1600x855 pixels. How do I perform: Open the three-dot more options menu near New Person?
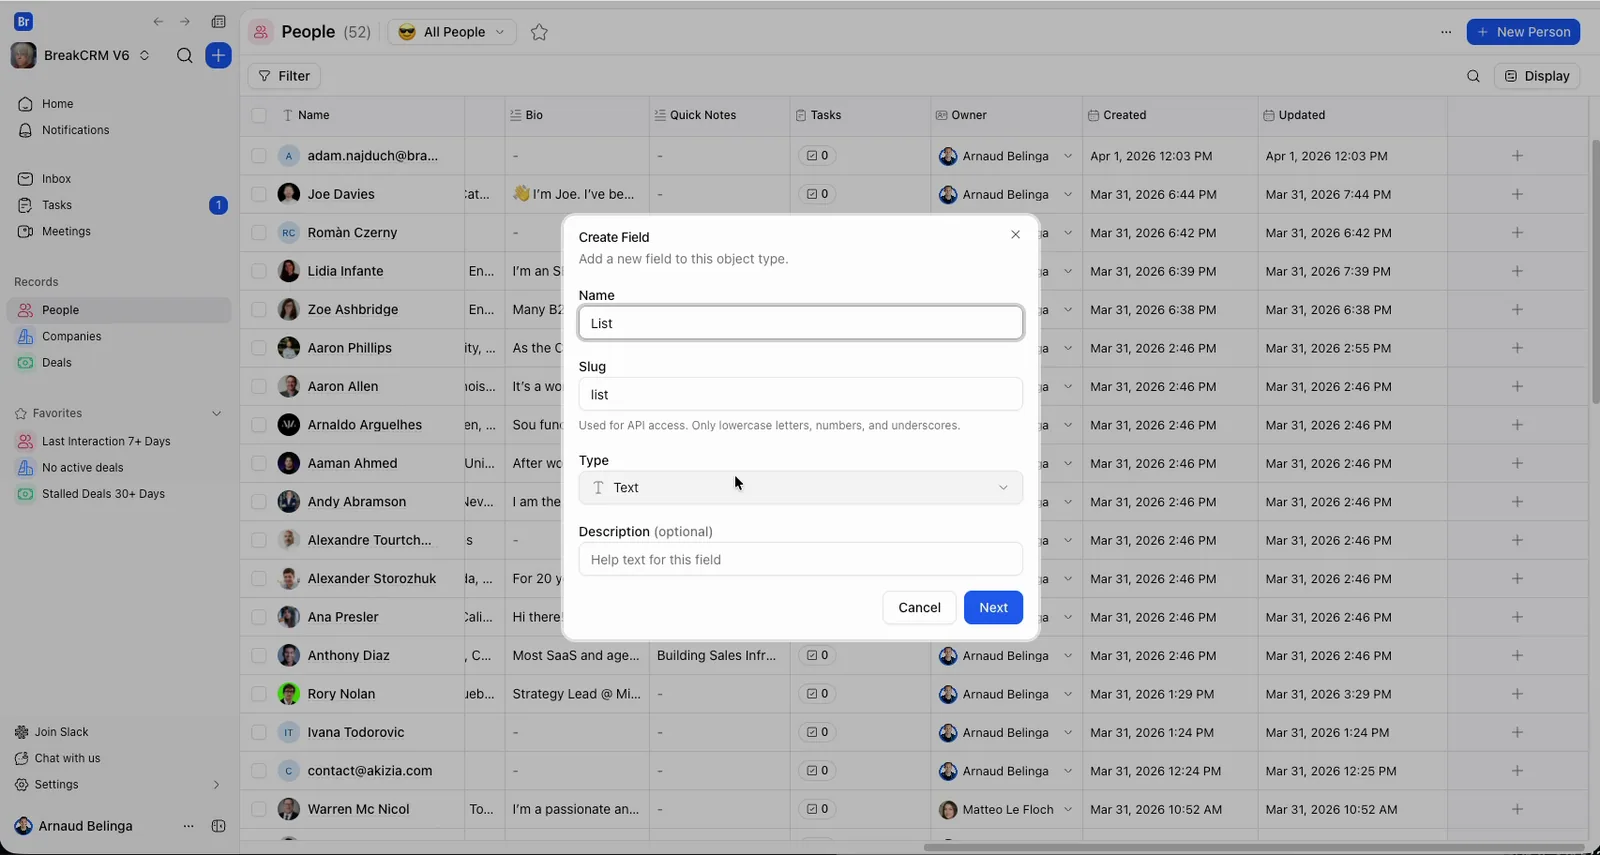(1446, 32)
